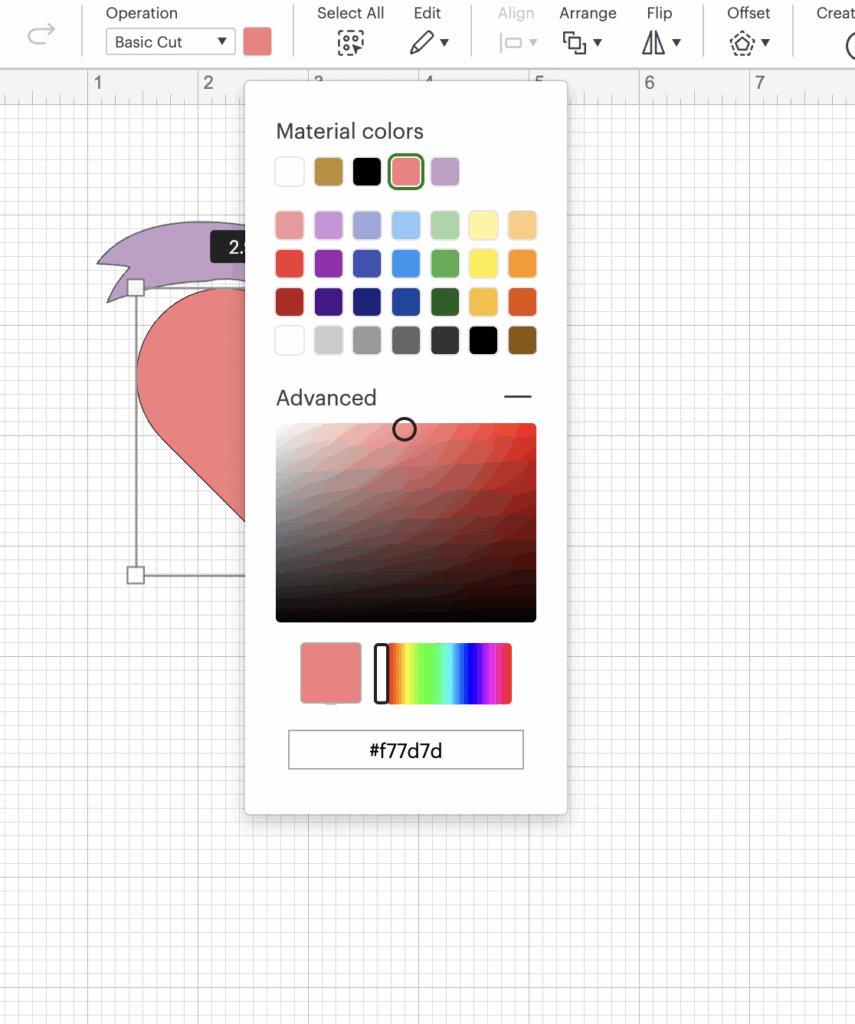Click the redo arrow icon
Image resolution: width=855 pixels, height=1024 pixels.
tap(41, 36)
